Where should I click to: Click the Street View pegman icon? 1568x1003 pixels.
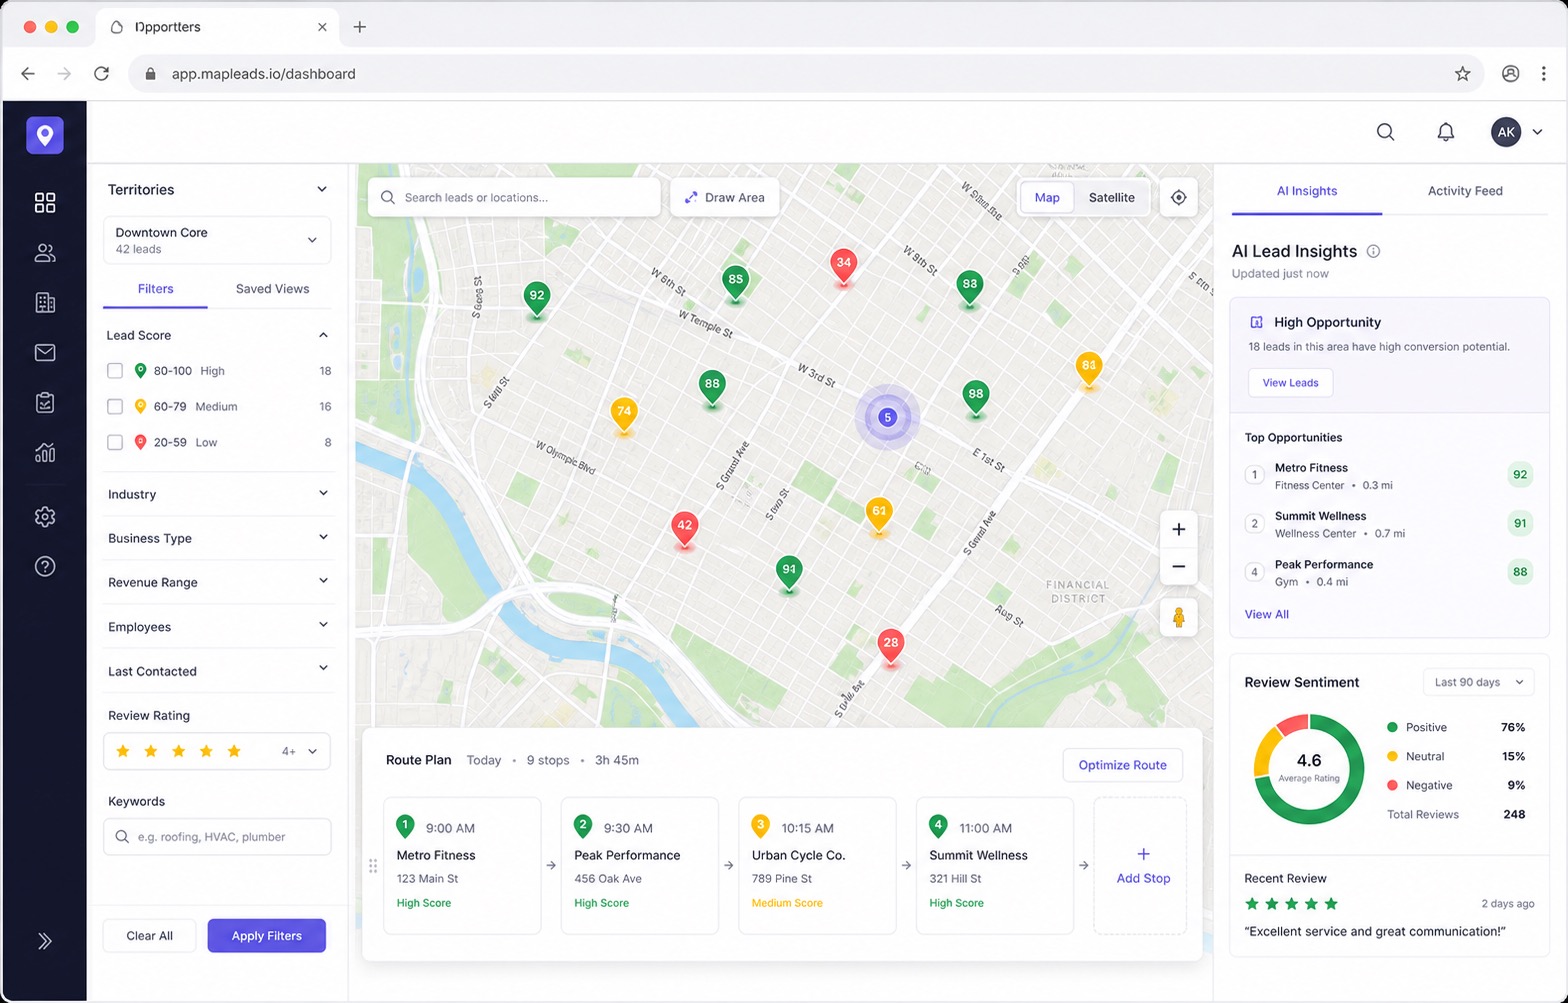click(x=1178, y=618)
